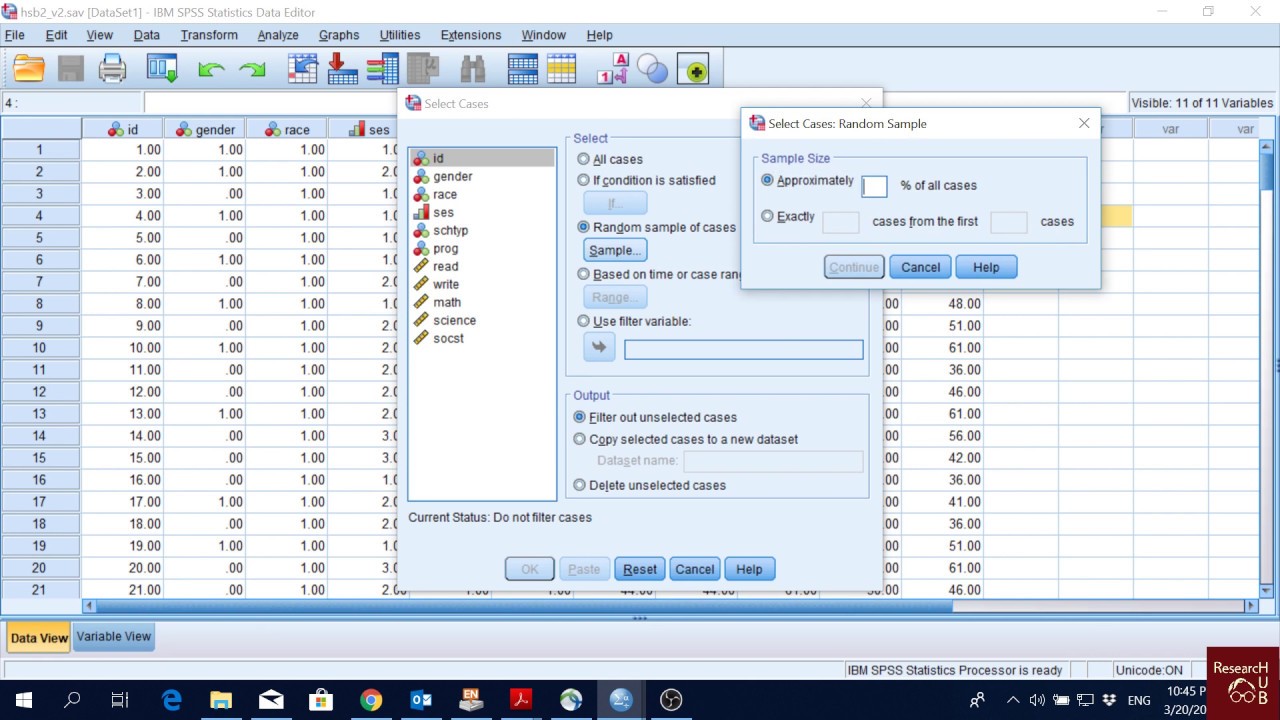Open Chrome from the taskbar
1280x720 pixels.
tap(371, 700)
